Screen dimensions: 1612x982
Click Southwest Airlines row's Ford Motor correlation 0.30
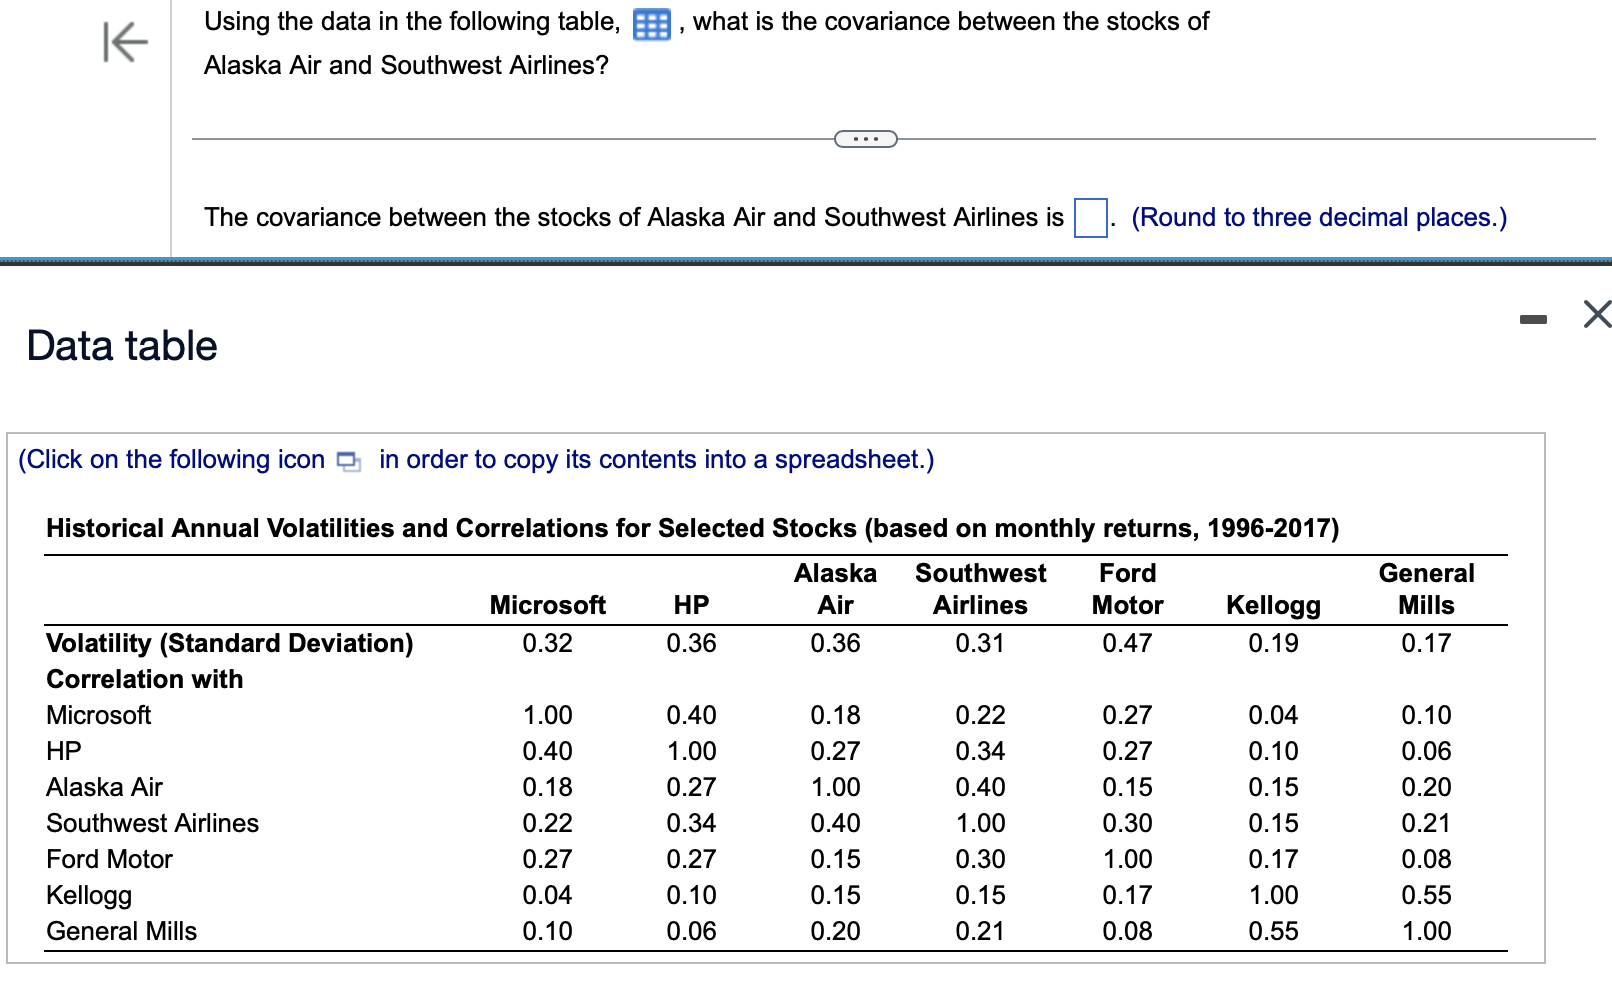(1127, 823)
